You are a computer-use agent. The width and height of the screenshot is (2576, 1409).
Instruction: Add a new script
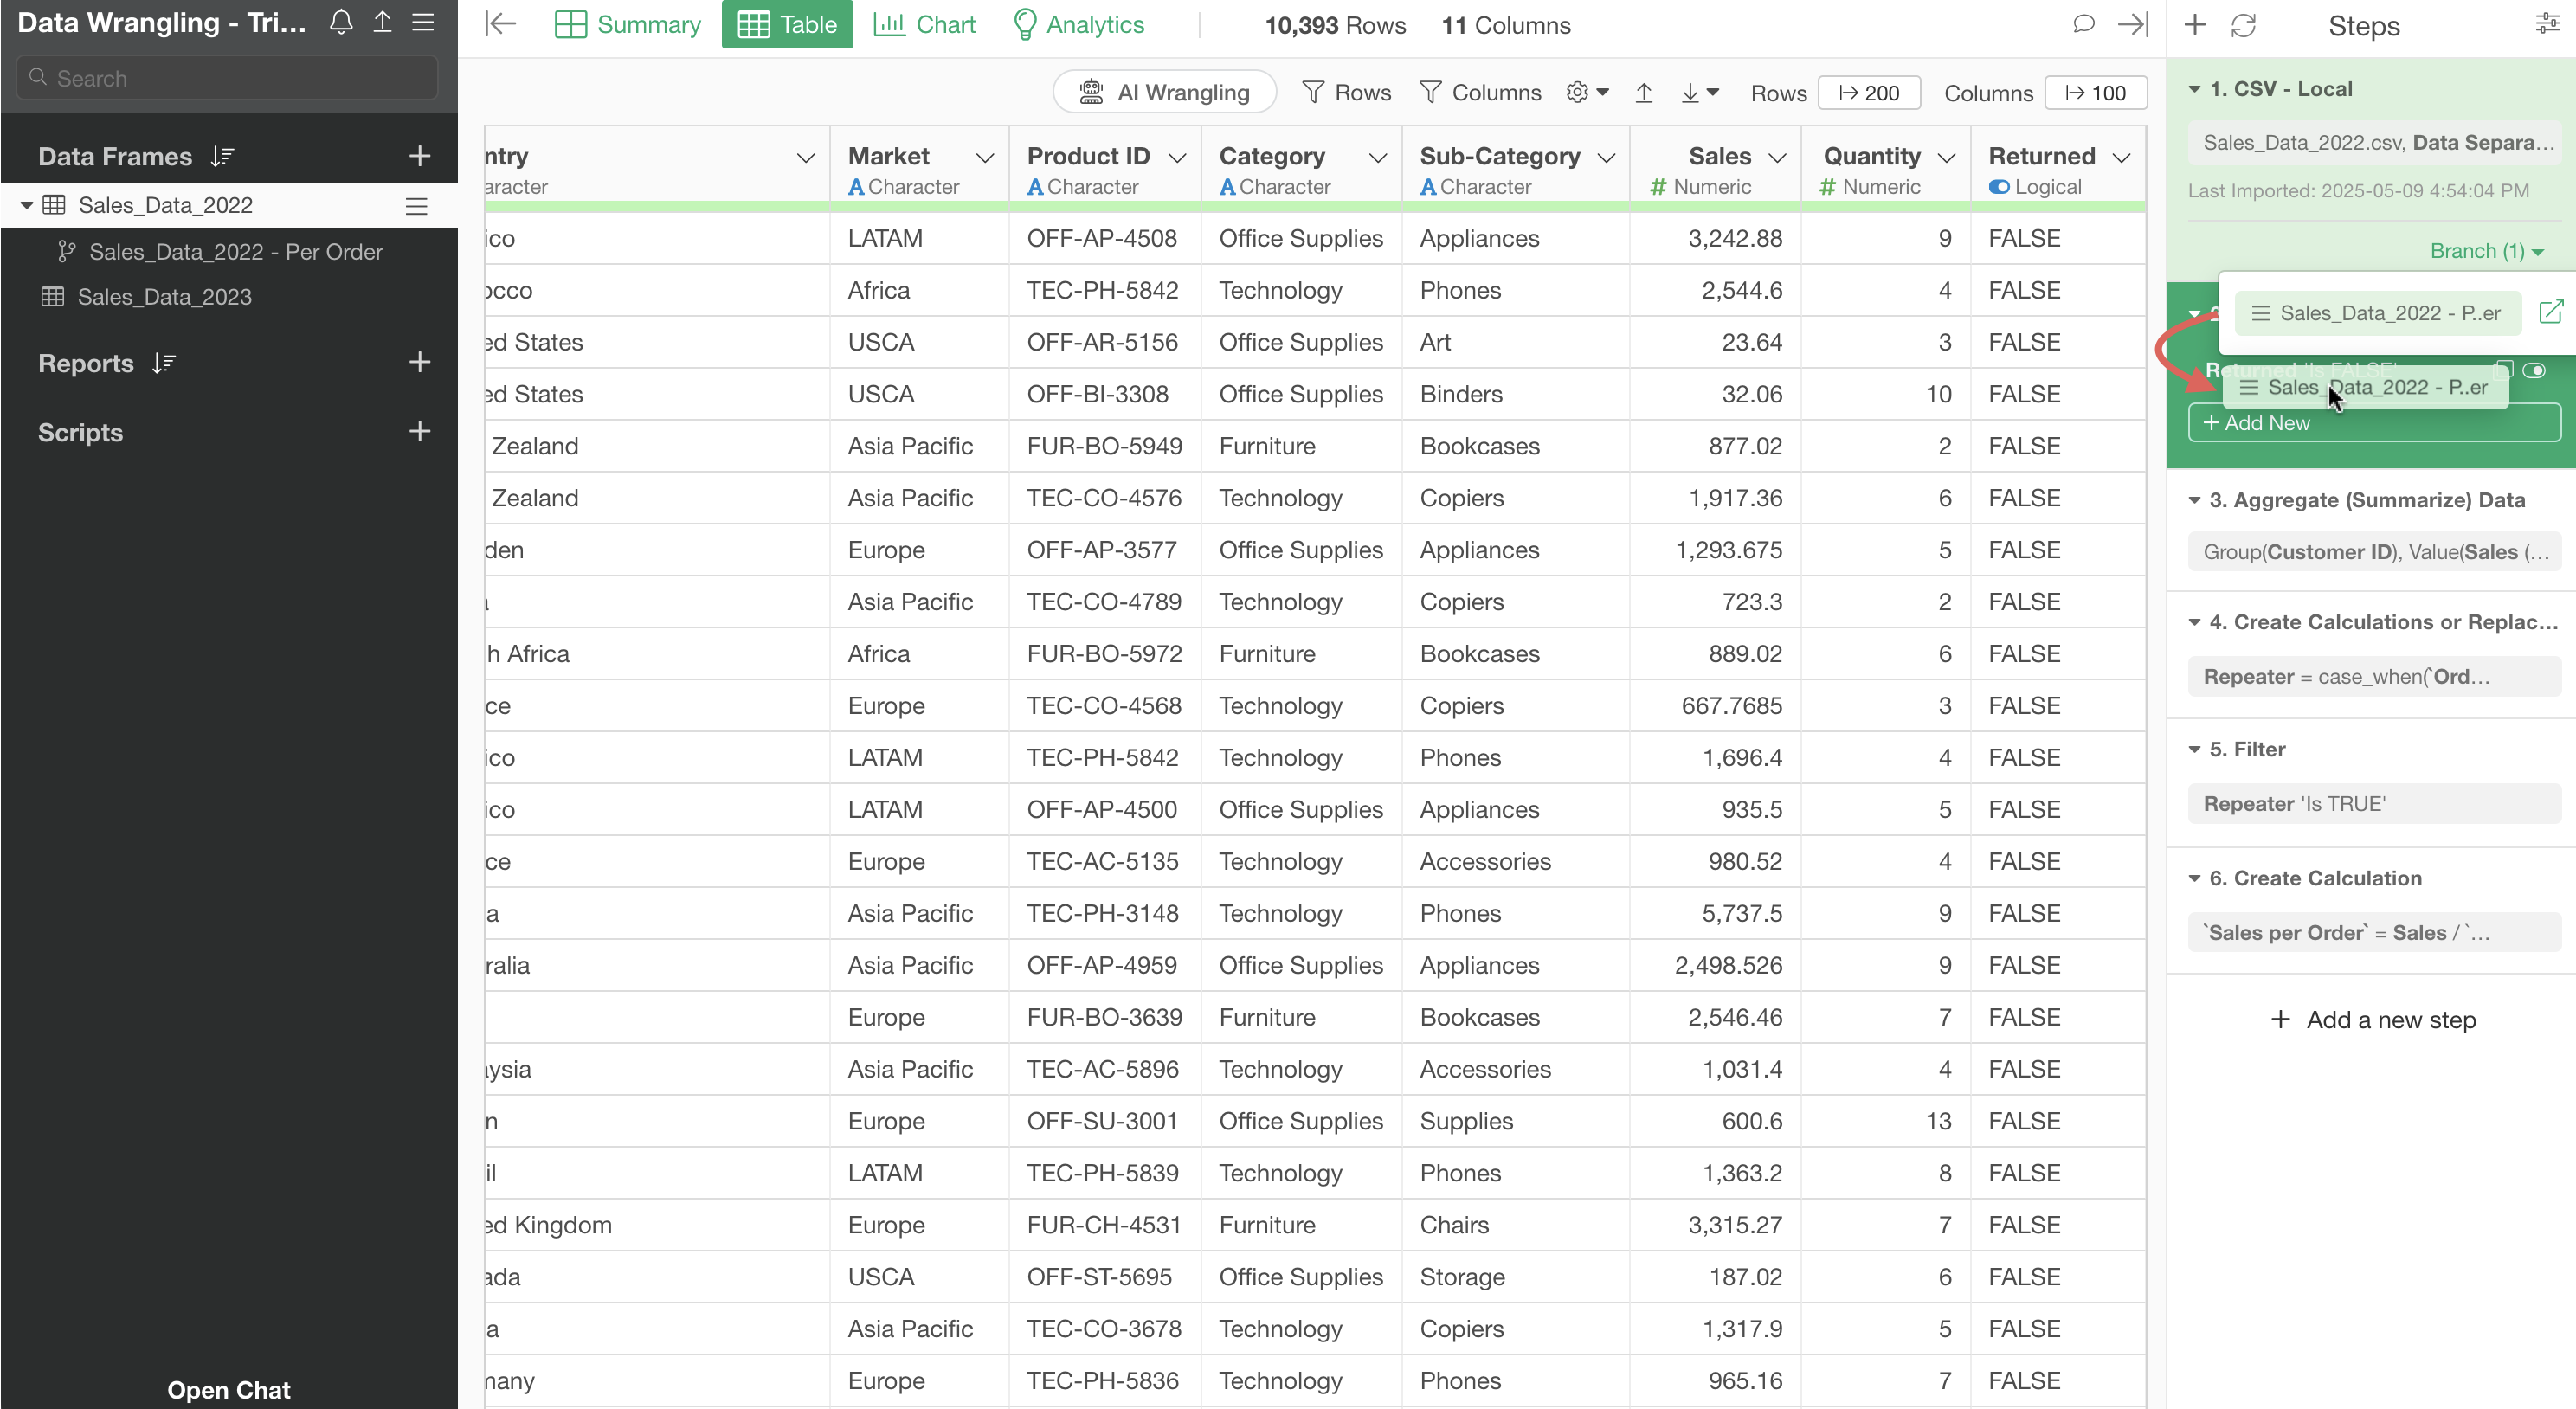pos(420,431)
